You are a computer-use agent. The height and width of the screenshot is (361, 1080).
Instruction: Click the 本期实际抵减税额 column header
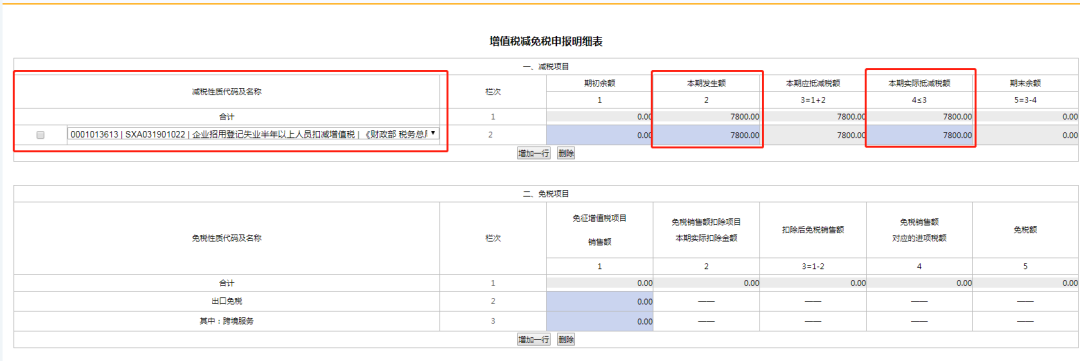(920, 83)
